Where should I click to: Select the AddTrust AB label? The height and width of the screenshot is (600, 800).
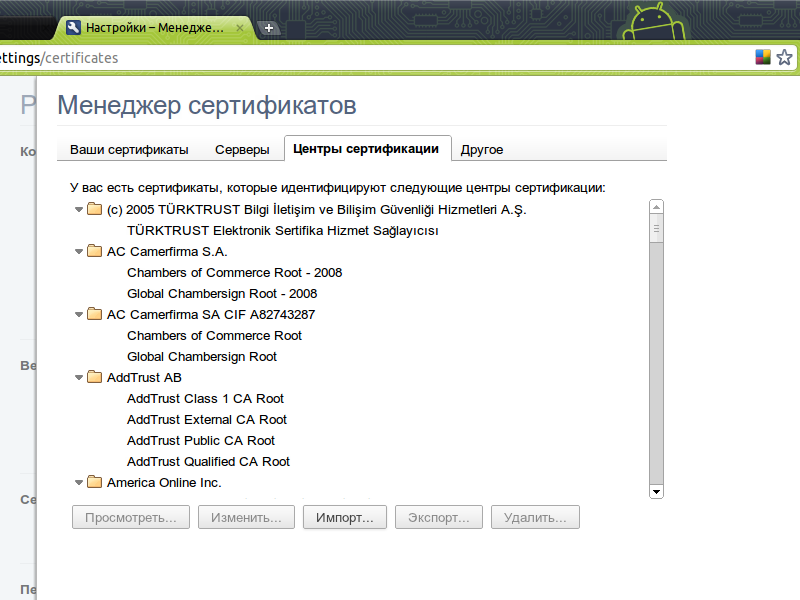(144, 378)
